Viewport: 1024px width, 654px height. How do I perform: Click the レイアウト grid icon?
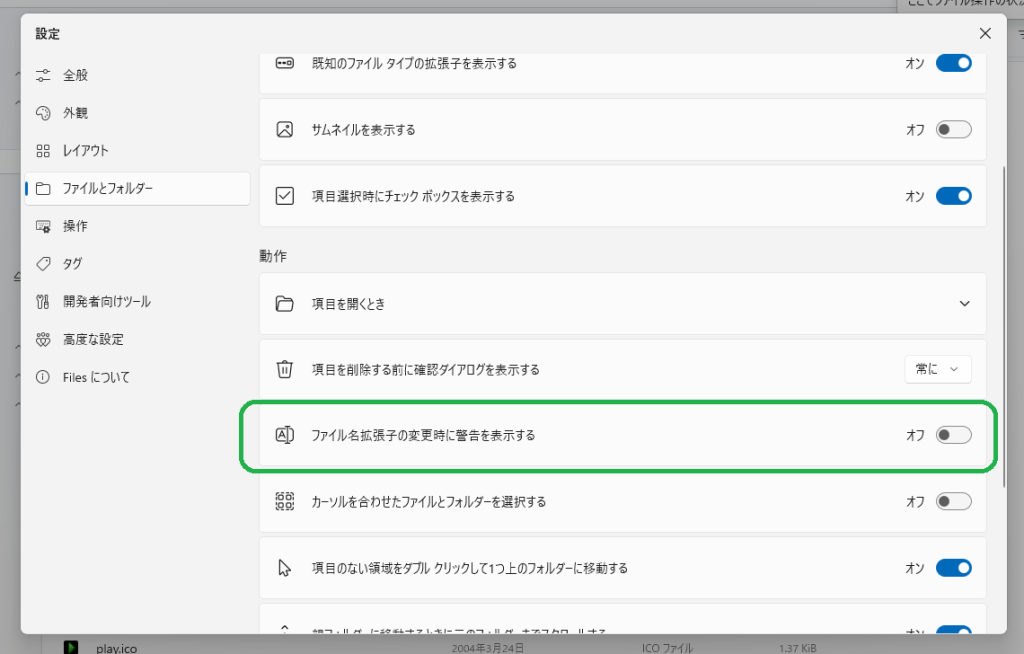(43, 151)
